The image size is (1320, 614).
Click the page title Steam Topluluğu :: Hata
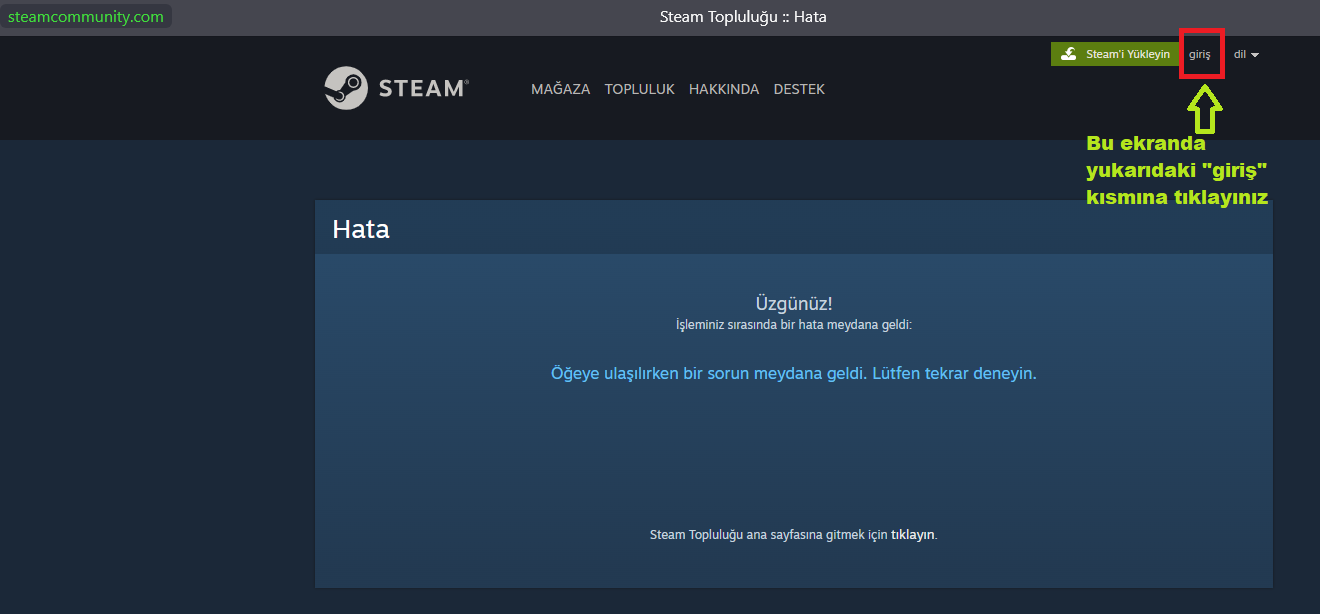pyautogui.click(x=743, y=17)
